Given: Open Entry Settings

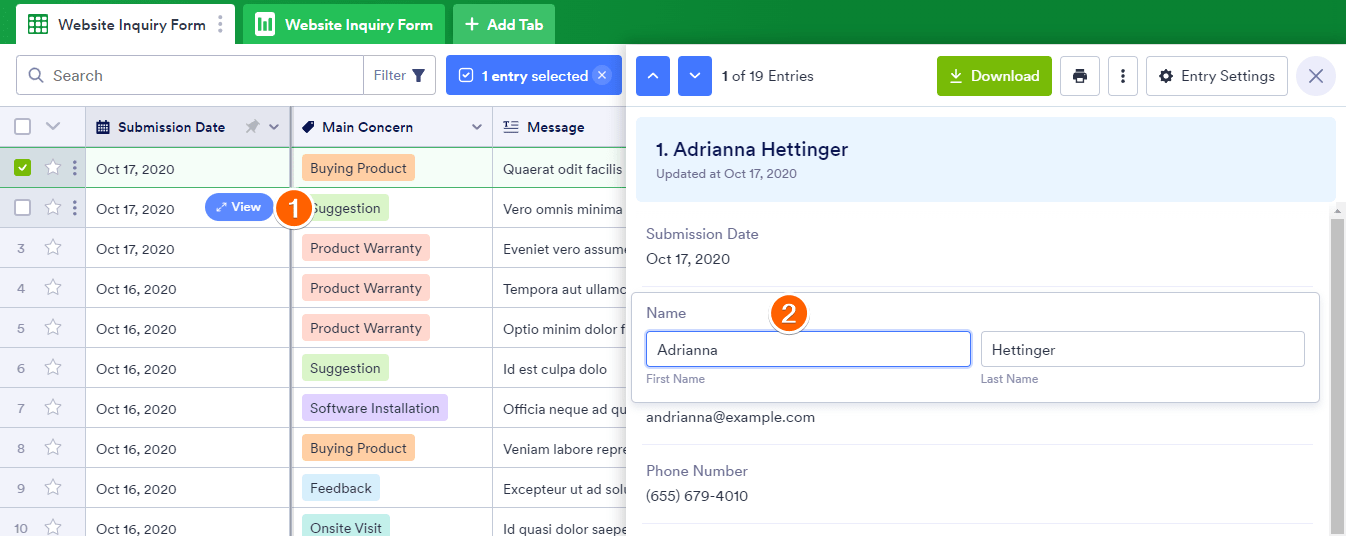Looking at the screenshot, I should click(1216, 76).
